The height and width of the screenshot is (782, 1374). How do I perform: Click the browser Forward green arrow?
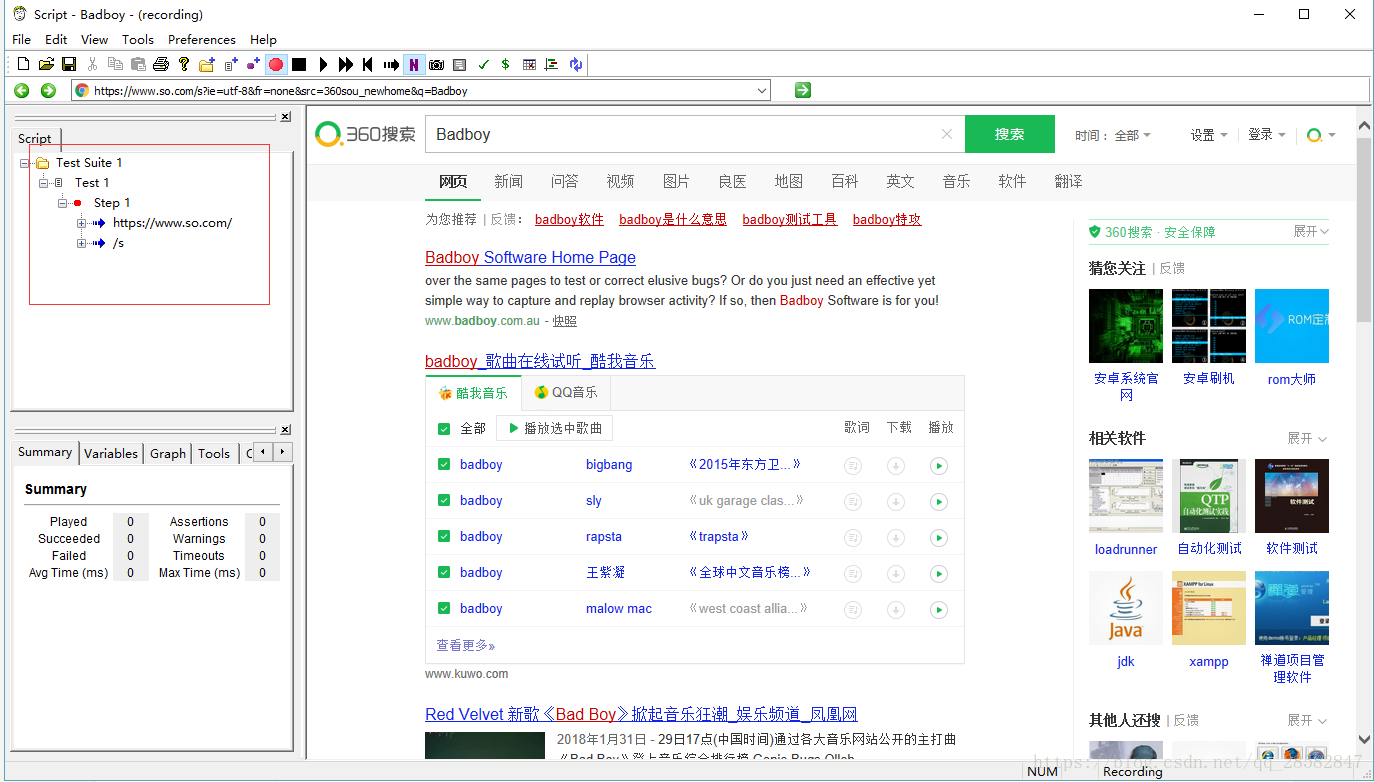pos(48,90)
